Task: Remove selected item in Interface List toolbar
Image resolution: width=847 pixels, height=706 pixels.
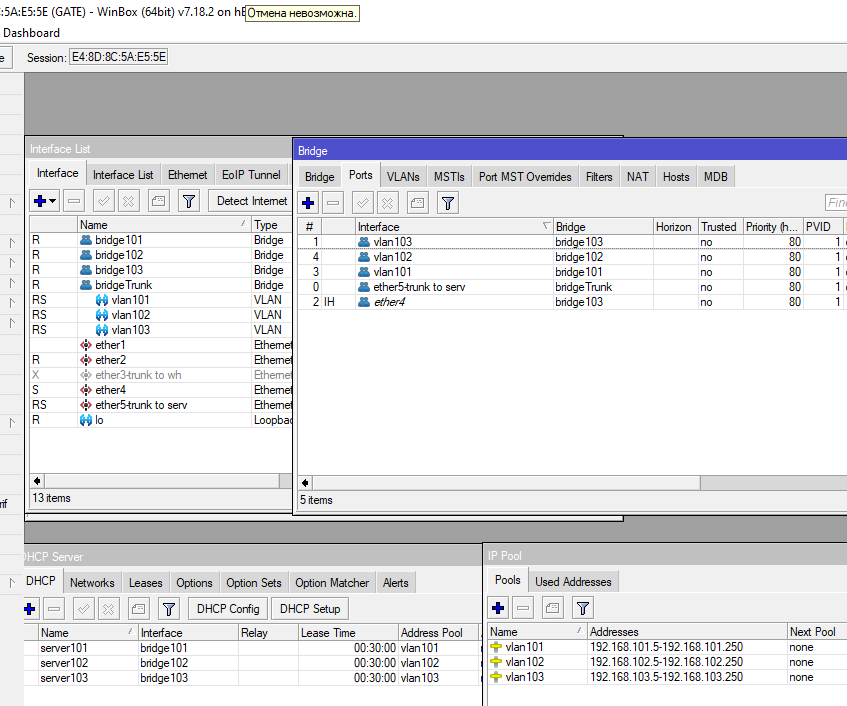Action: (x=74, y=201)
